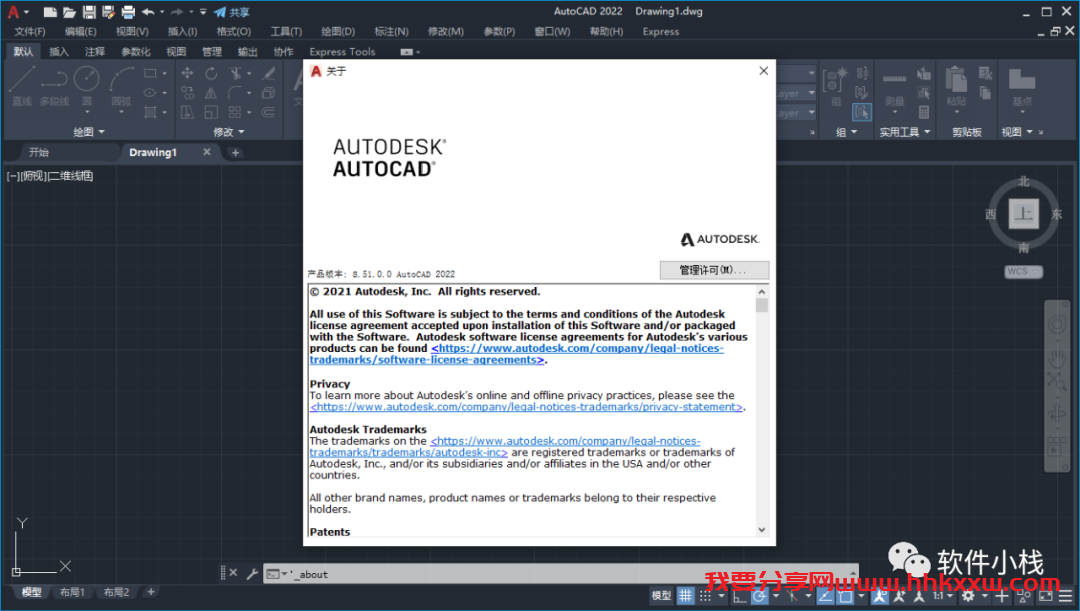The width and height of the screenshot is (1080, 611).
Task: Select the Line (直线) tool
Action: [22, 87]
